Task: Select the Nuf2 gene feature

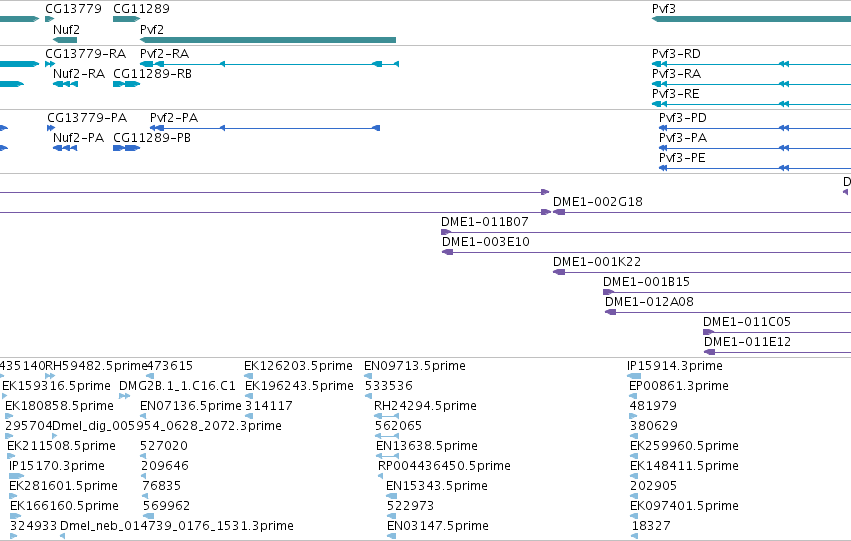Action: [65, 40]
